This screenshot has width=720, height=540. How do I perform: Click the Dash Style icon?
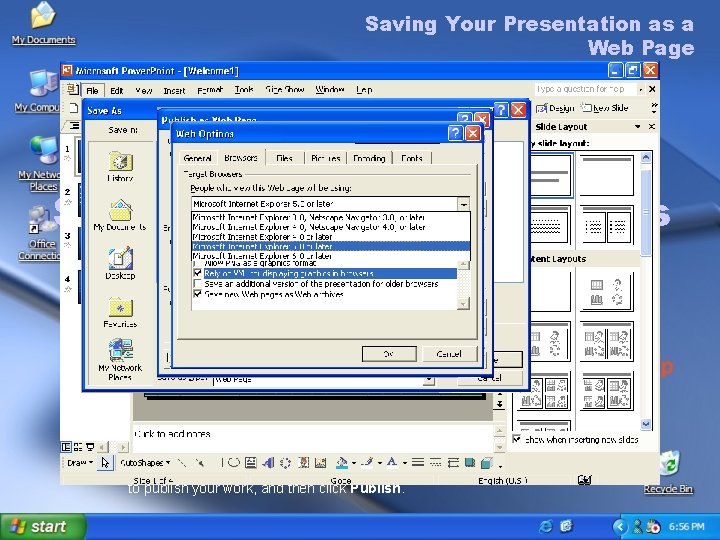435,462
